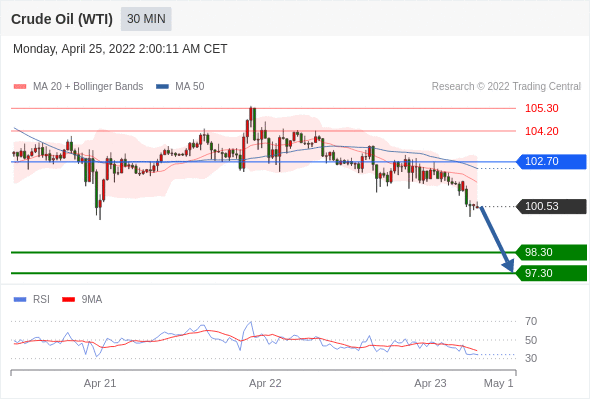The width and height of the screenshot is (590, 400).
Task: Click the MA 20 + Bollinger Bands legend swatch
Action: [20, 87]
